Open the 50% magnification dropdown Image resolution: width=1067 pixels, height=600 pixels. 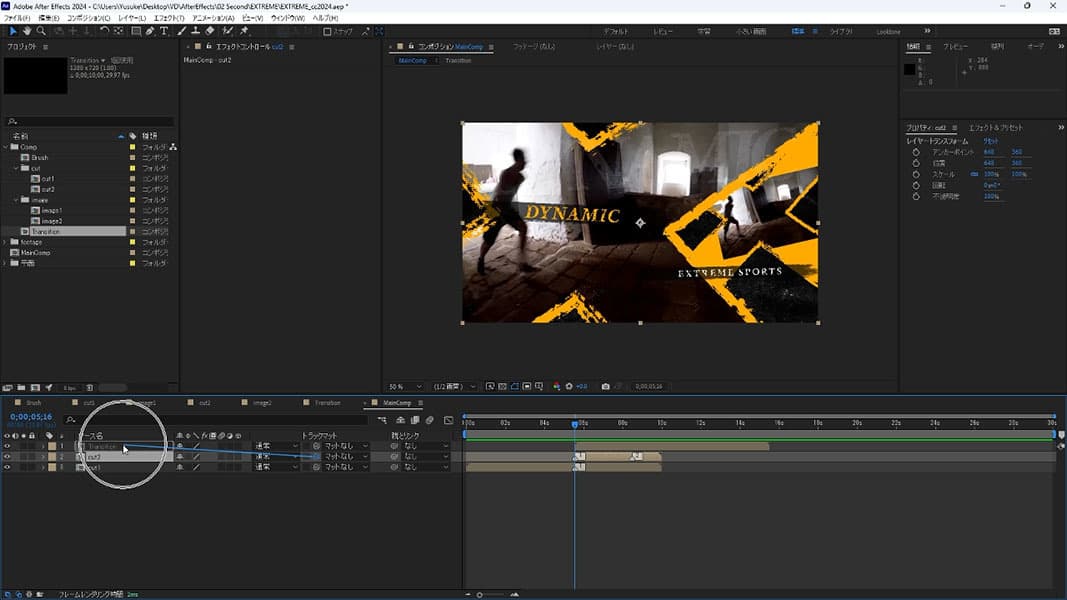(x=405, y=386)
